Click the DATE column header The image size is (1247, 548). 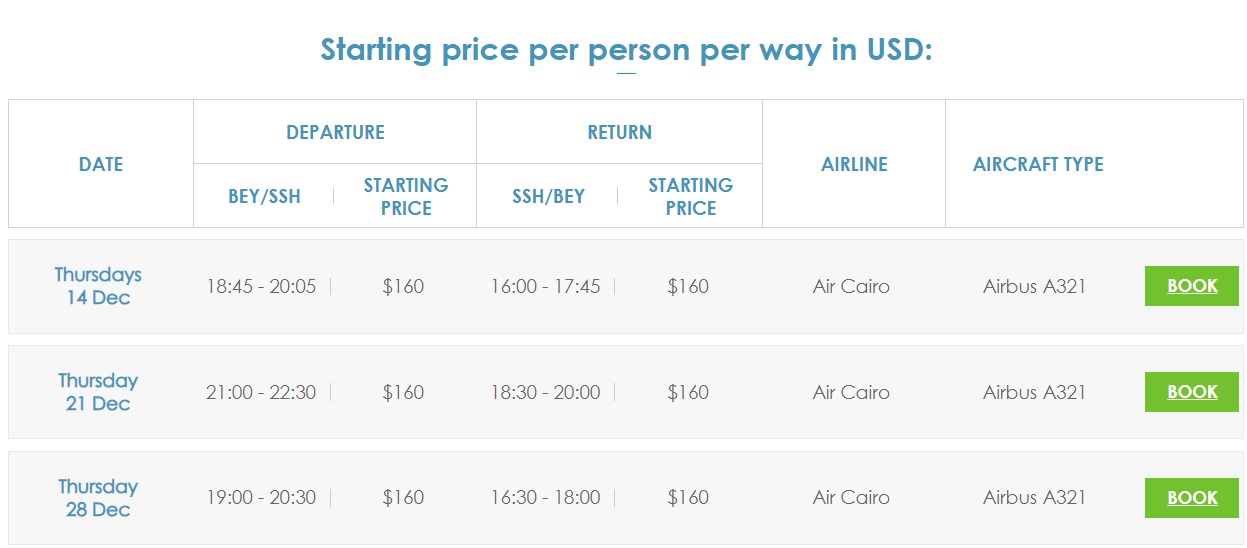(101, 164)
